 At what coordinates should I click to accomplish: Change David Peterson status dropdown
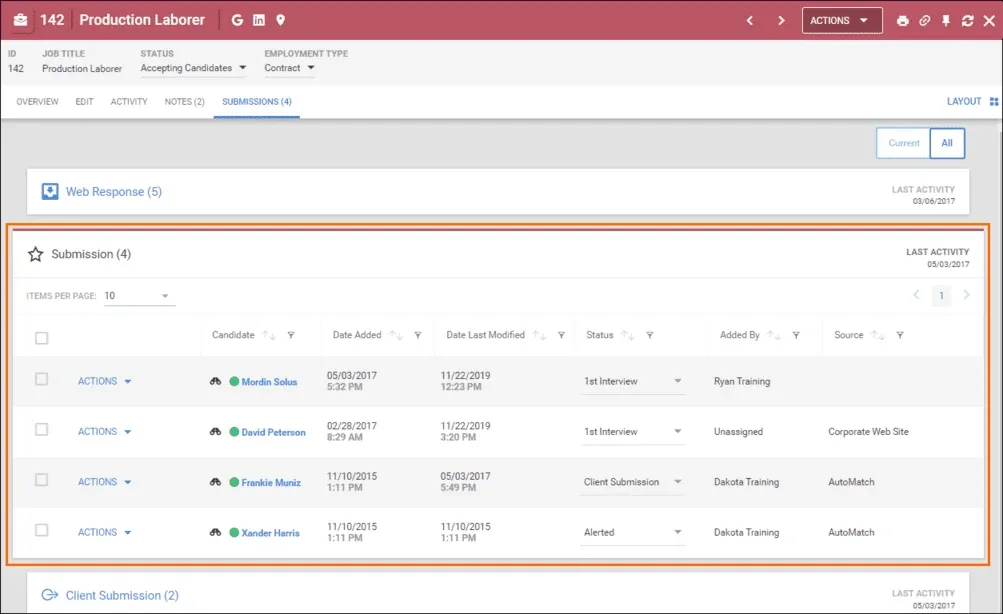click(x=633, y=432)
